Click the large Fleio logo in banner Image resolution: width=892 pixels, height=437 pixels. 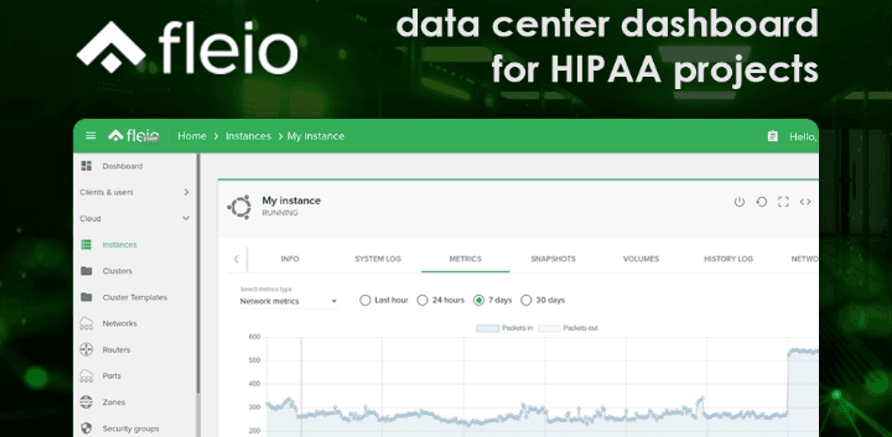click(x=187, y=48)
